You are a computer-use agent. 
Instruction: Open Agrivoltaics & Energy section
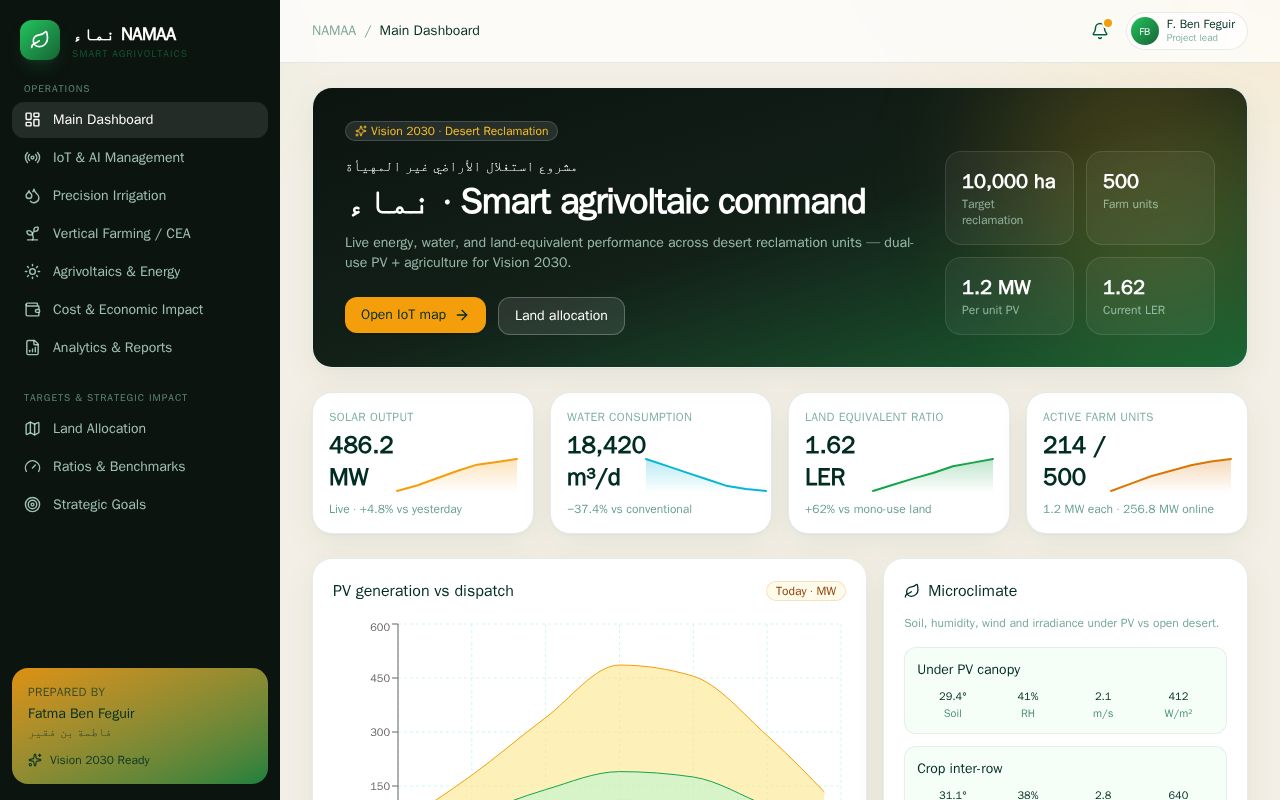tap(140, 271)
